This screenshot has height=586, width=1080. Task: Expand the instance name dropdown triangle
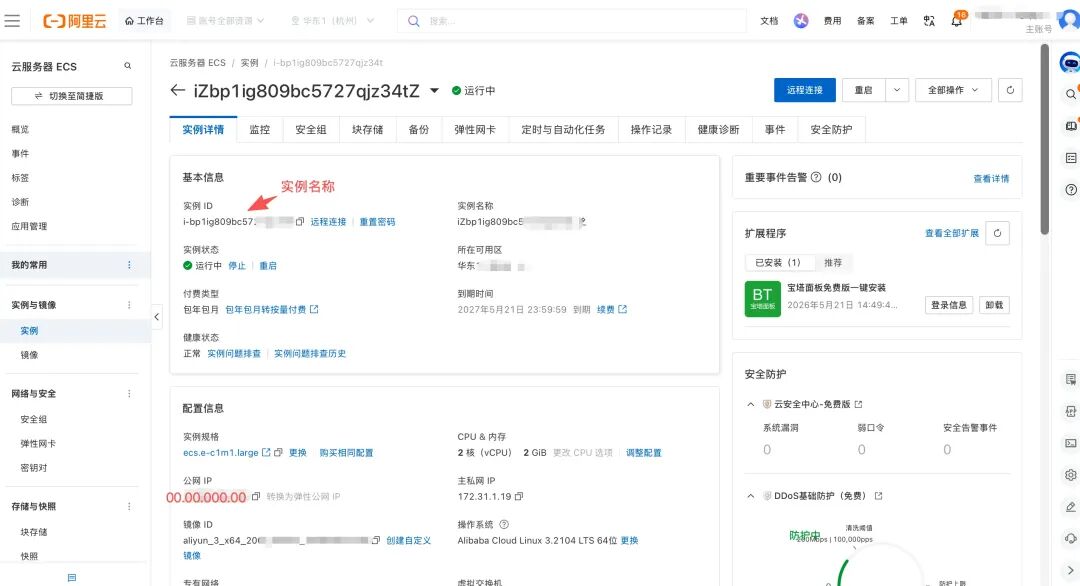click(x=435, y=90)
